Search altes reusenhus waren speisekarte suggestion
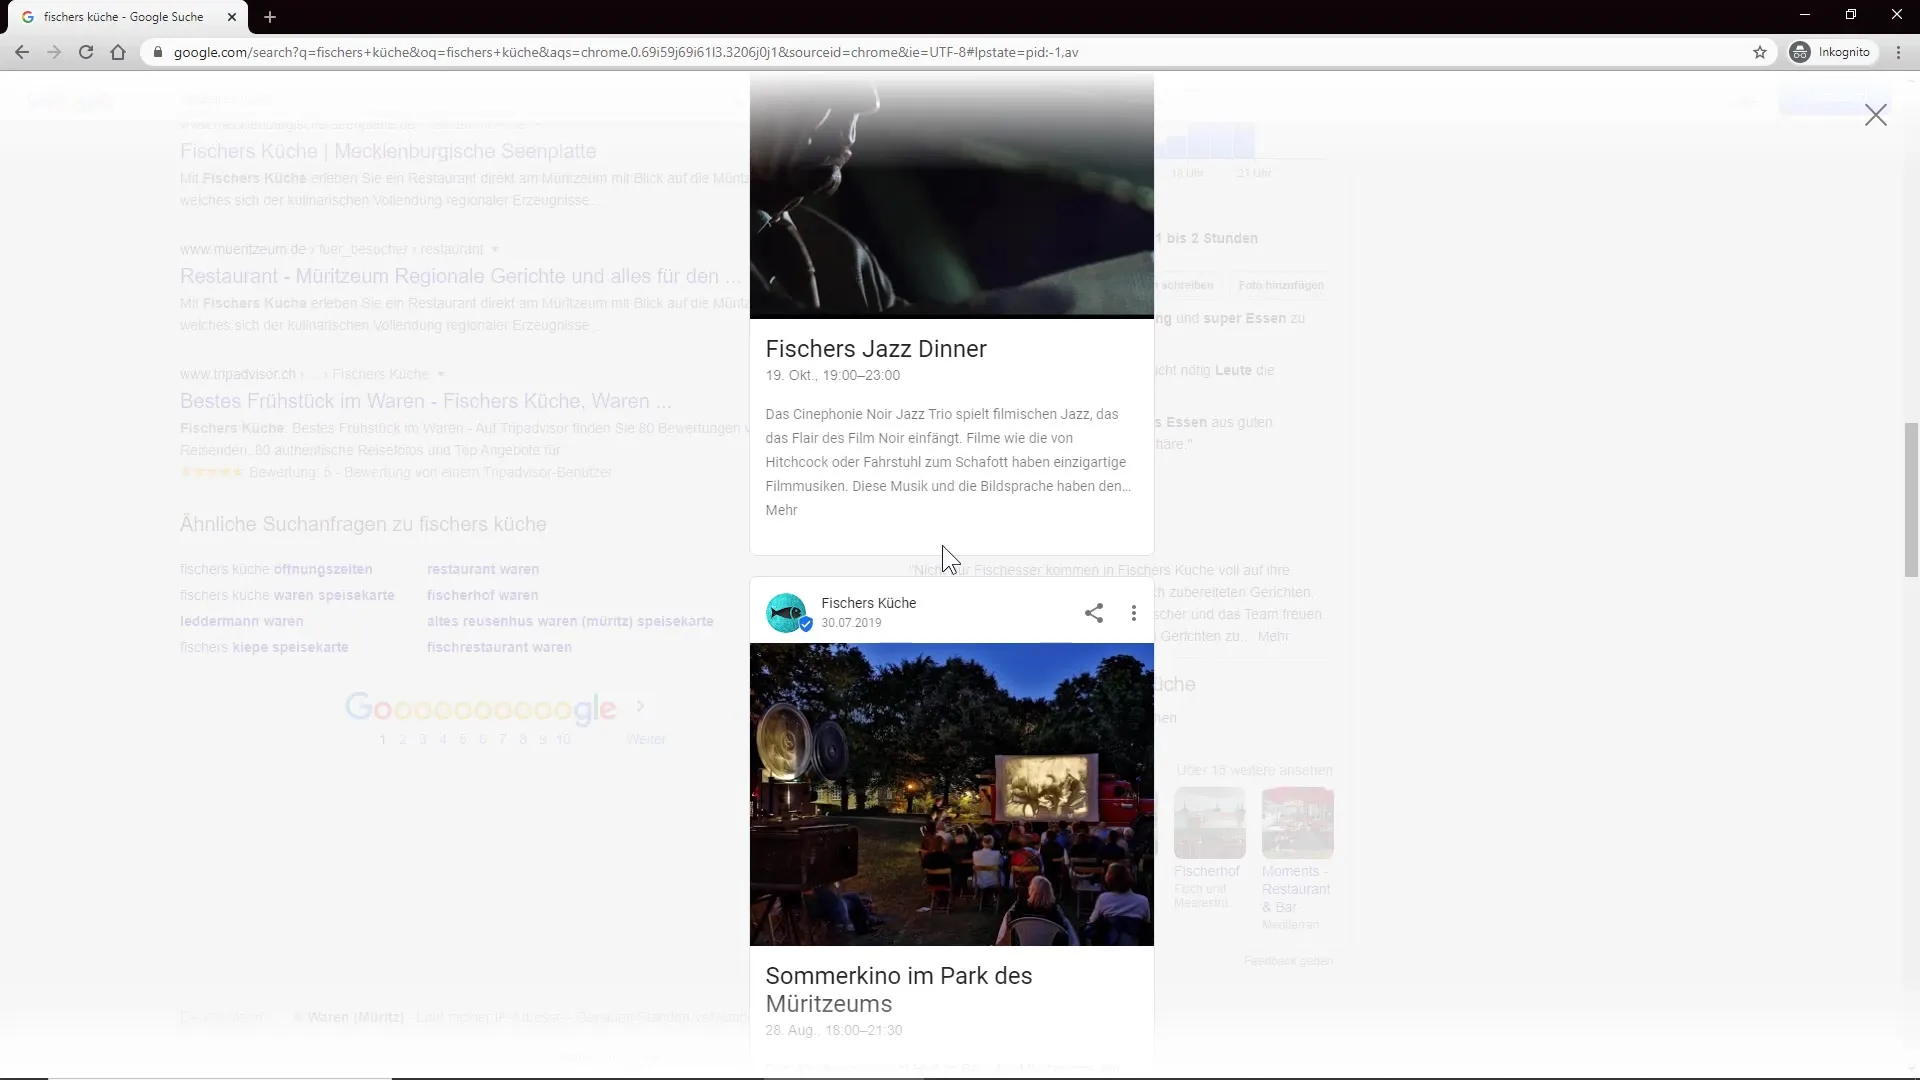The height and width of the screenshot is (1080, 1920). coord(570,621)
